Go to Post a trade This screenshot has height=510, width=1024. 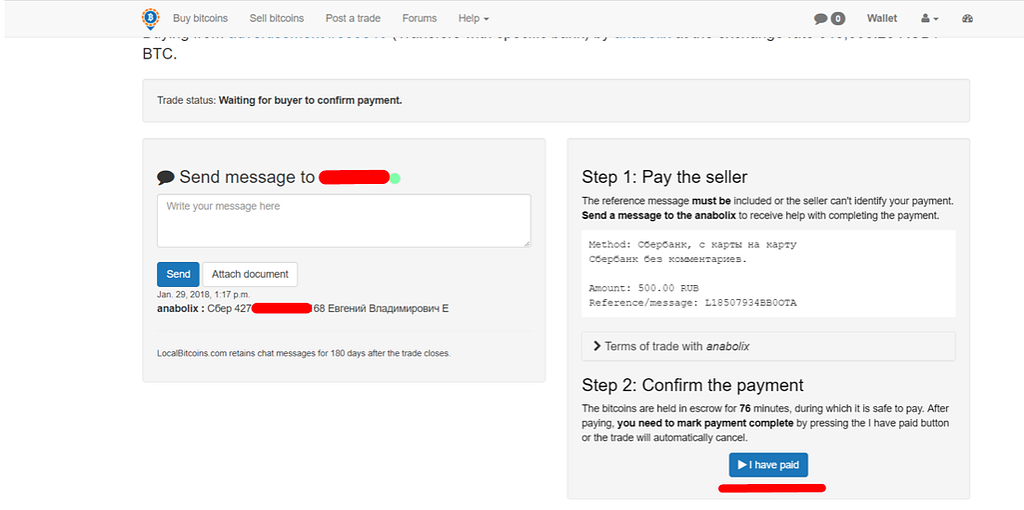(353, 18)
